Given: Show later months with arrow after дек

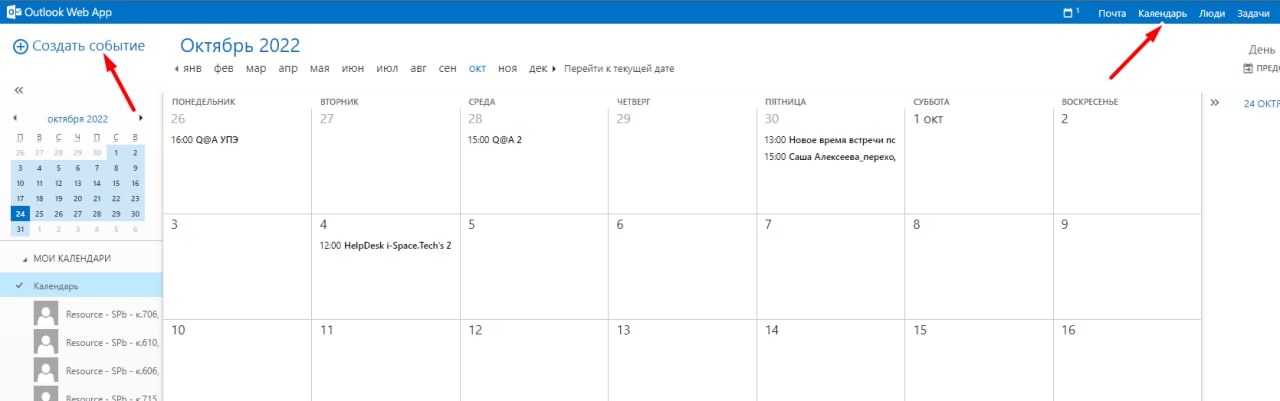Looking at the screenshot, I should (554, 69).
